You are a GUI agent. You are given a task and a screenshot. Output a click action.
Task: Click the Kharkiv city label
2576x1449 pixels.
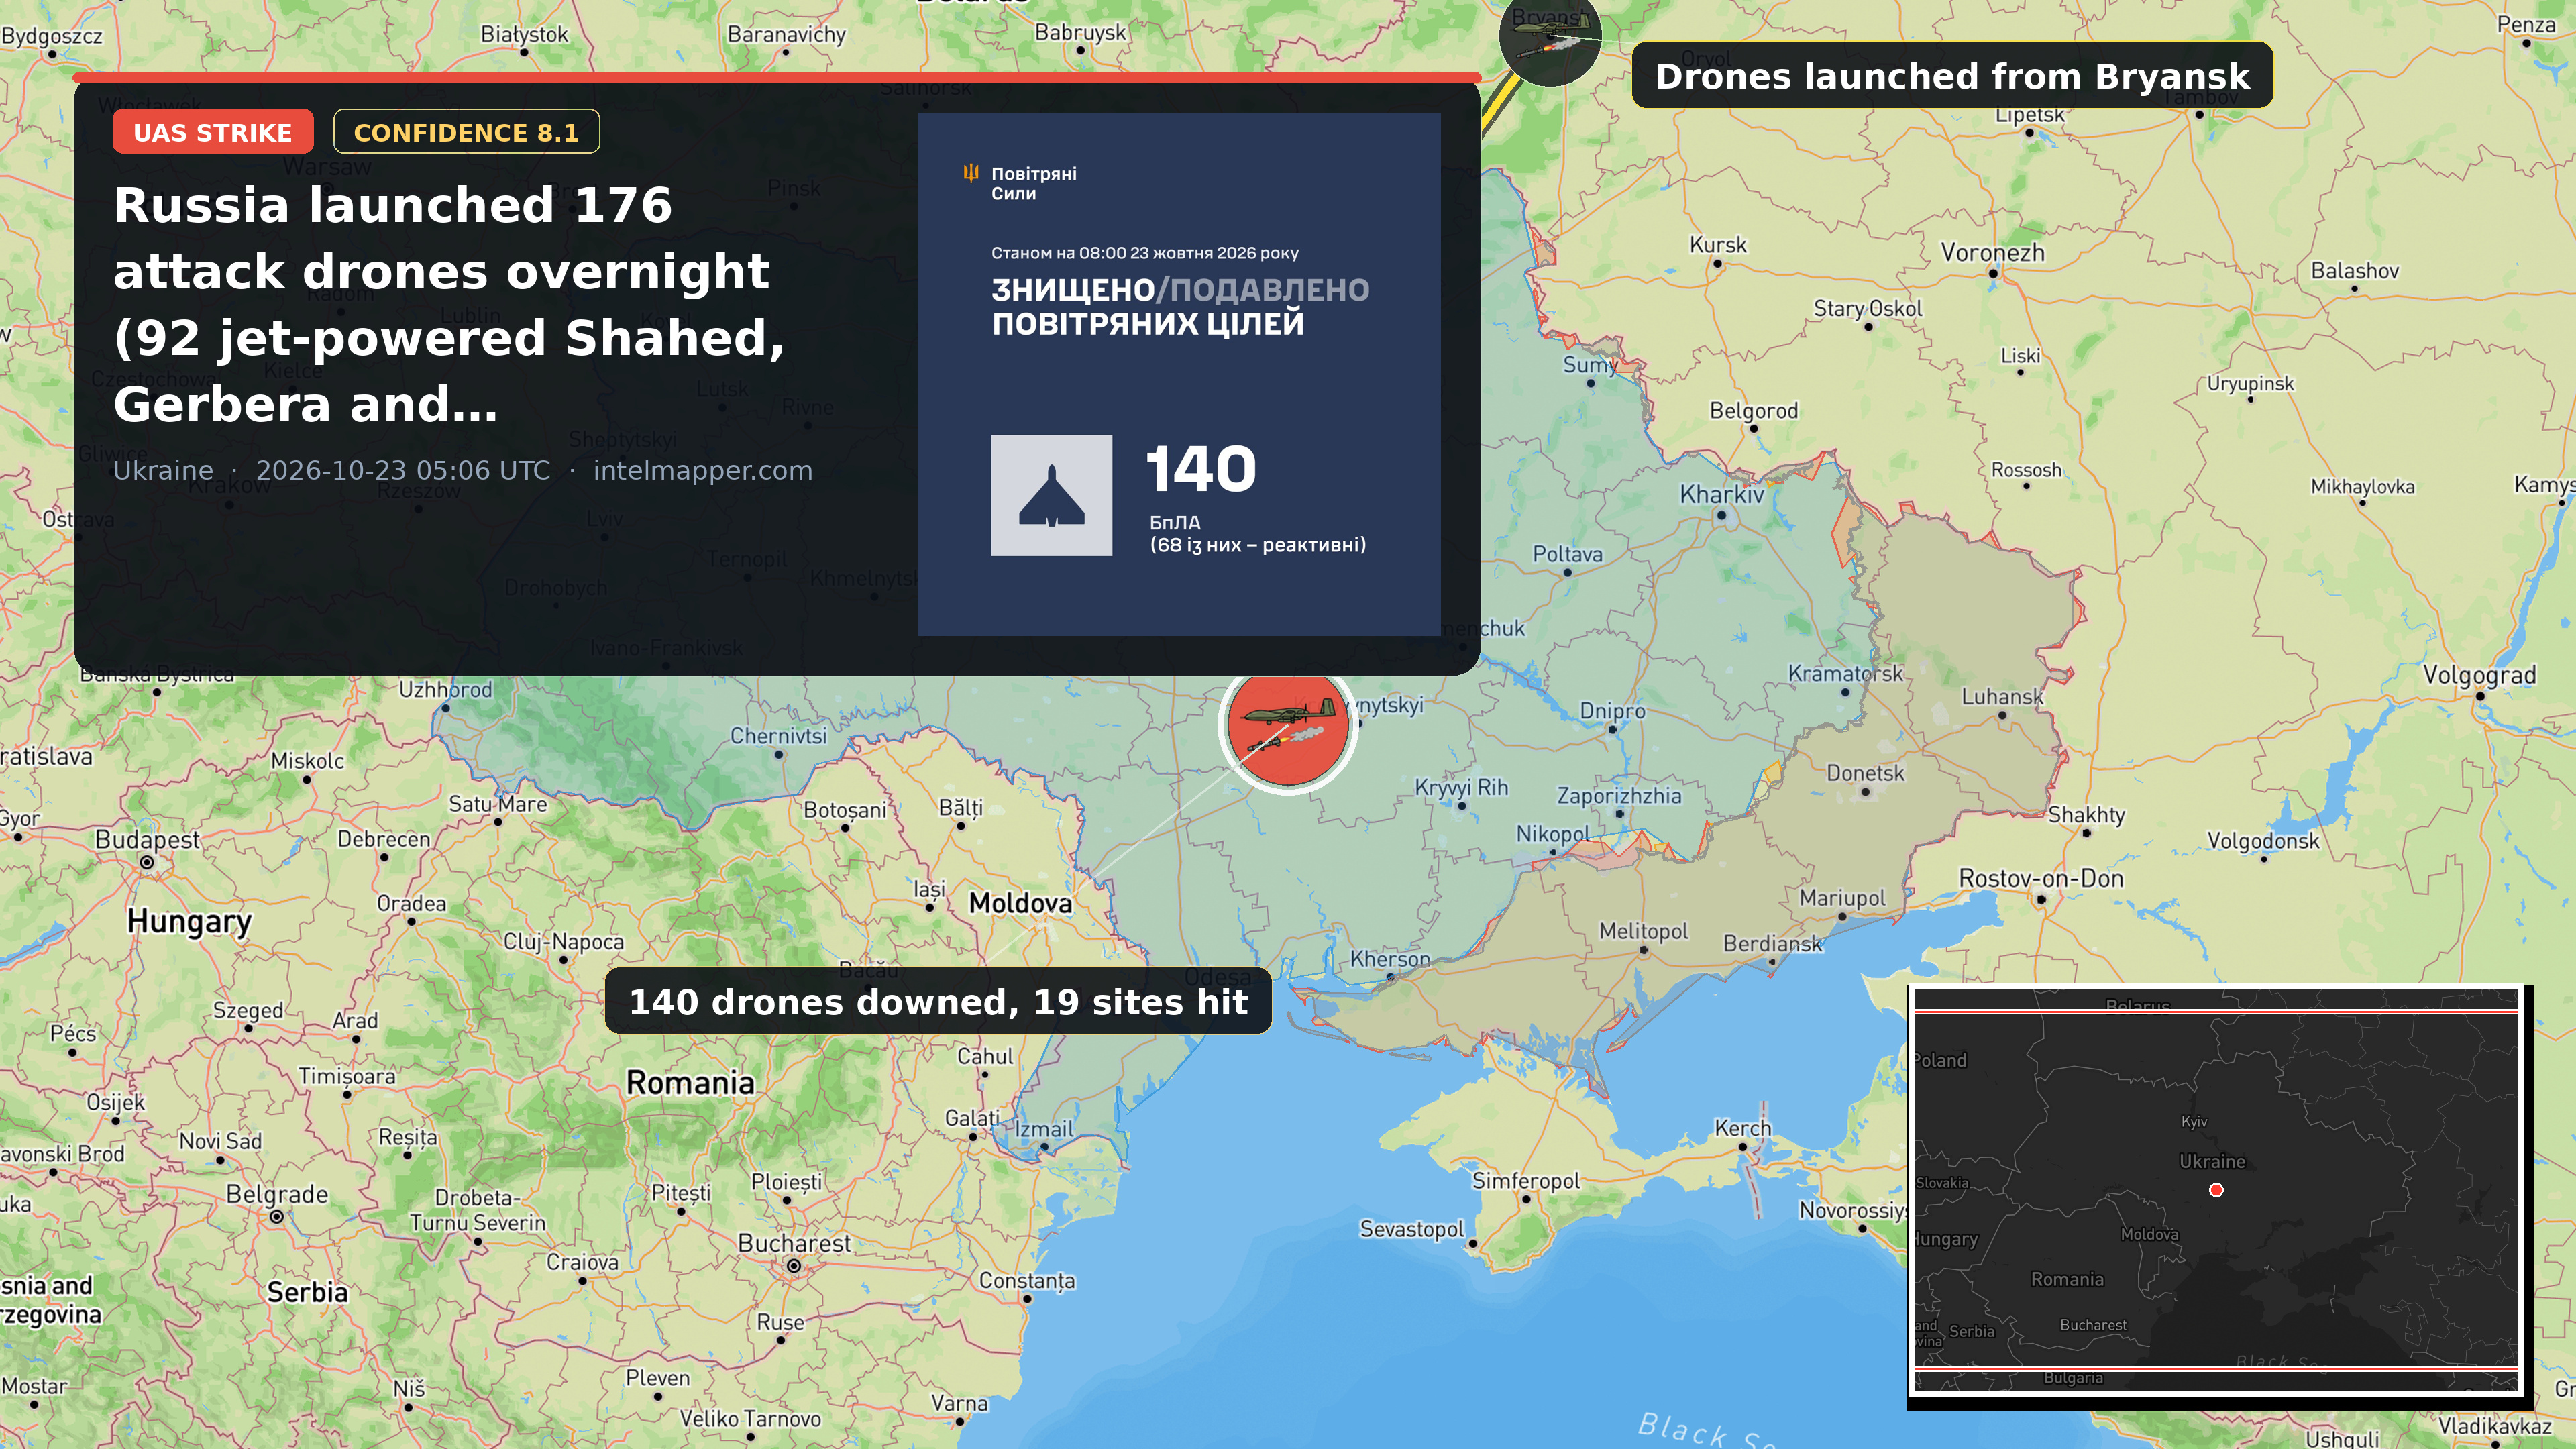point(1721,495)
